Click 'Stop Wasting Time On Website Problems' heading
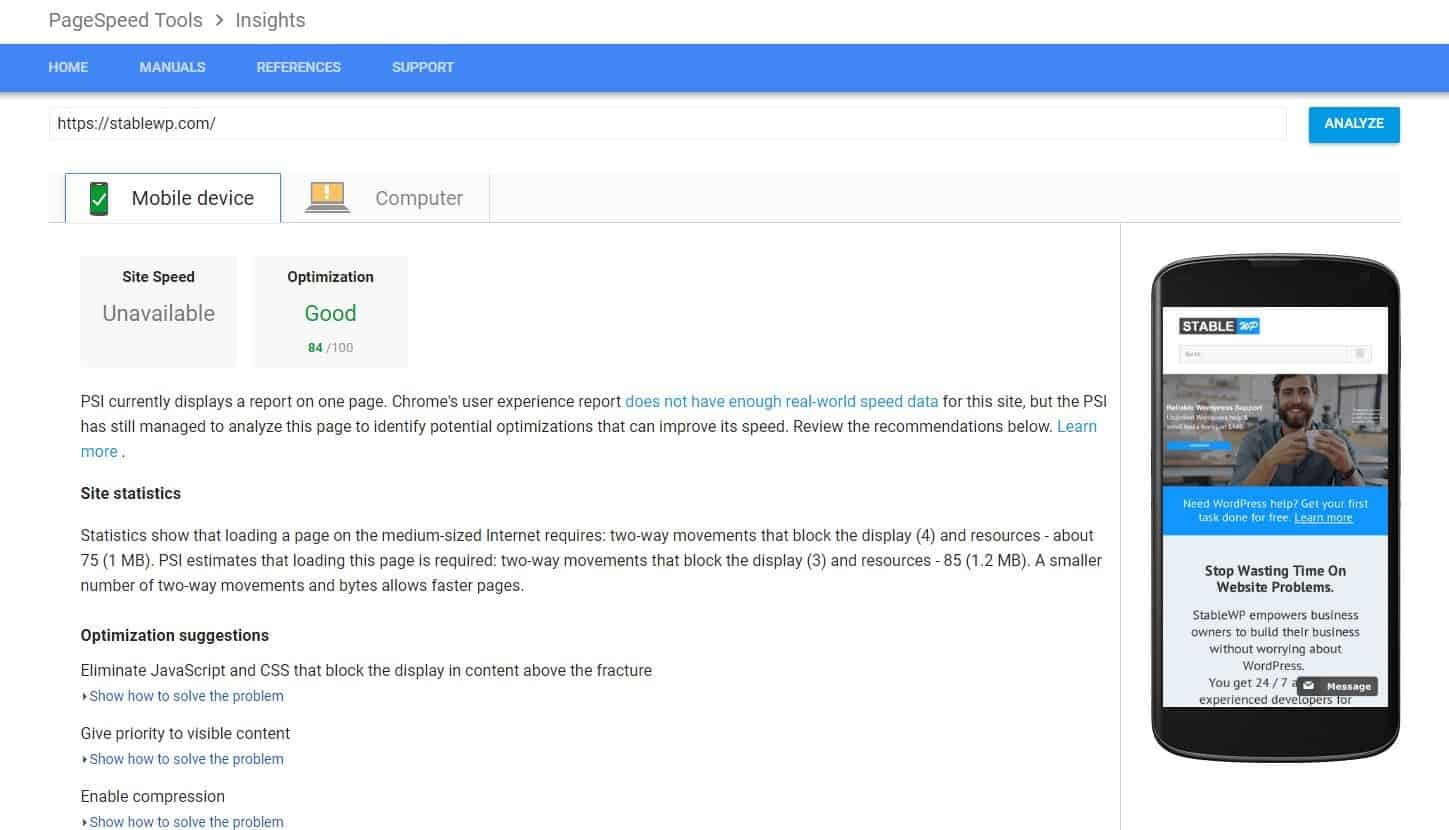1449x830 pixels. pyautogui.click(x=1275, y=579)
